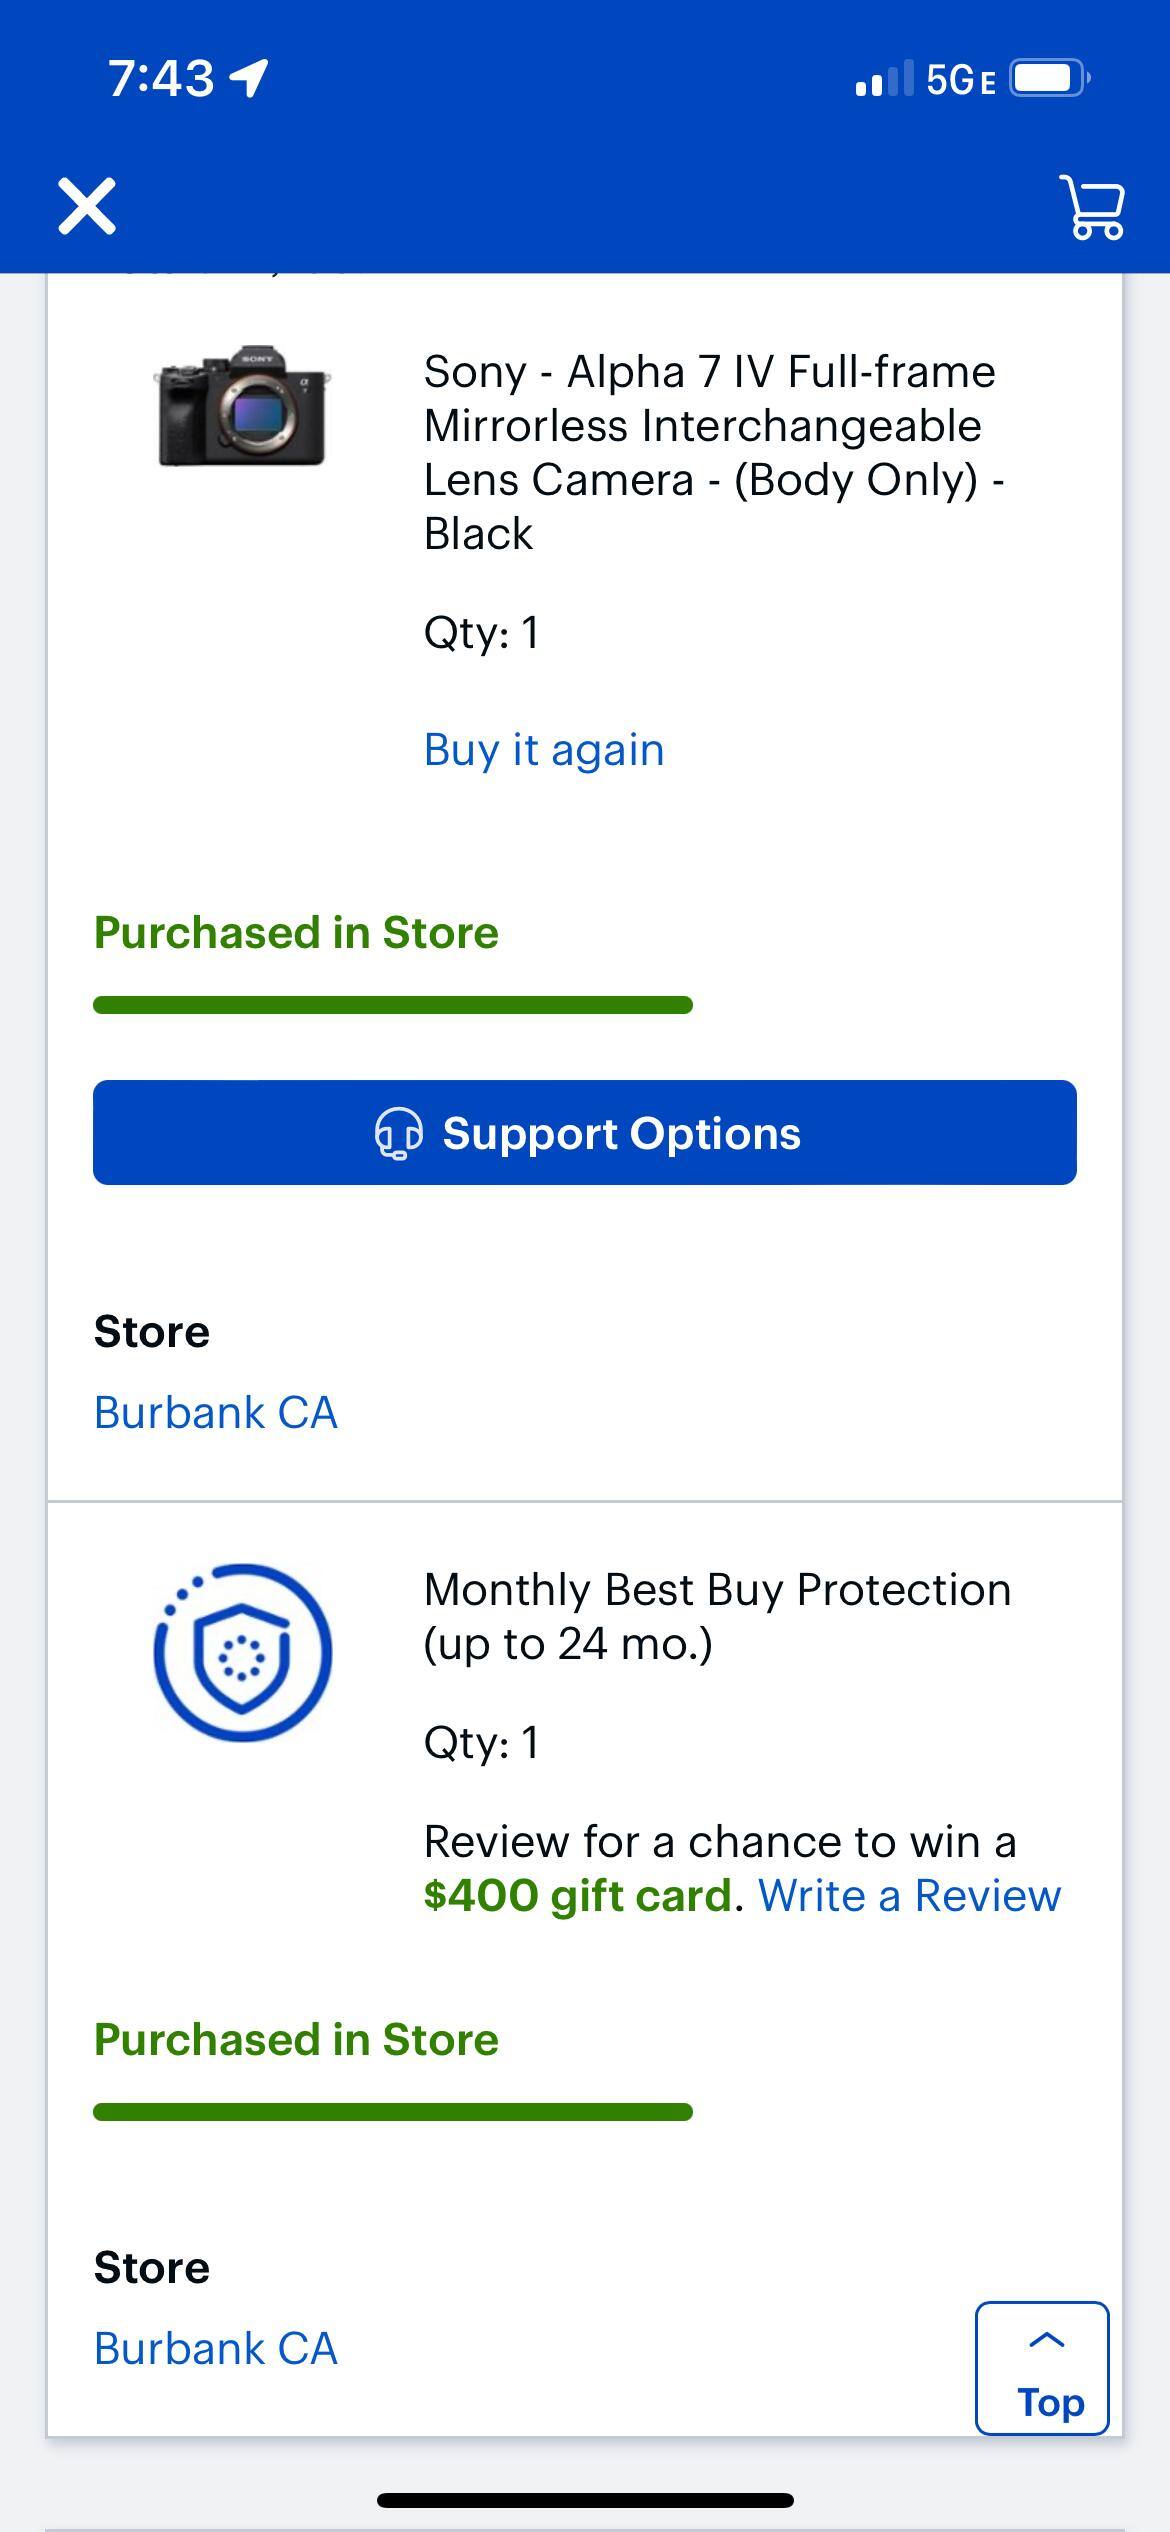The width and height of the screenshot is (1170, 2532).
Task: Click Buy it again for the camera
Action: pyautogui.click(x=544, y=748)
